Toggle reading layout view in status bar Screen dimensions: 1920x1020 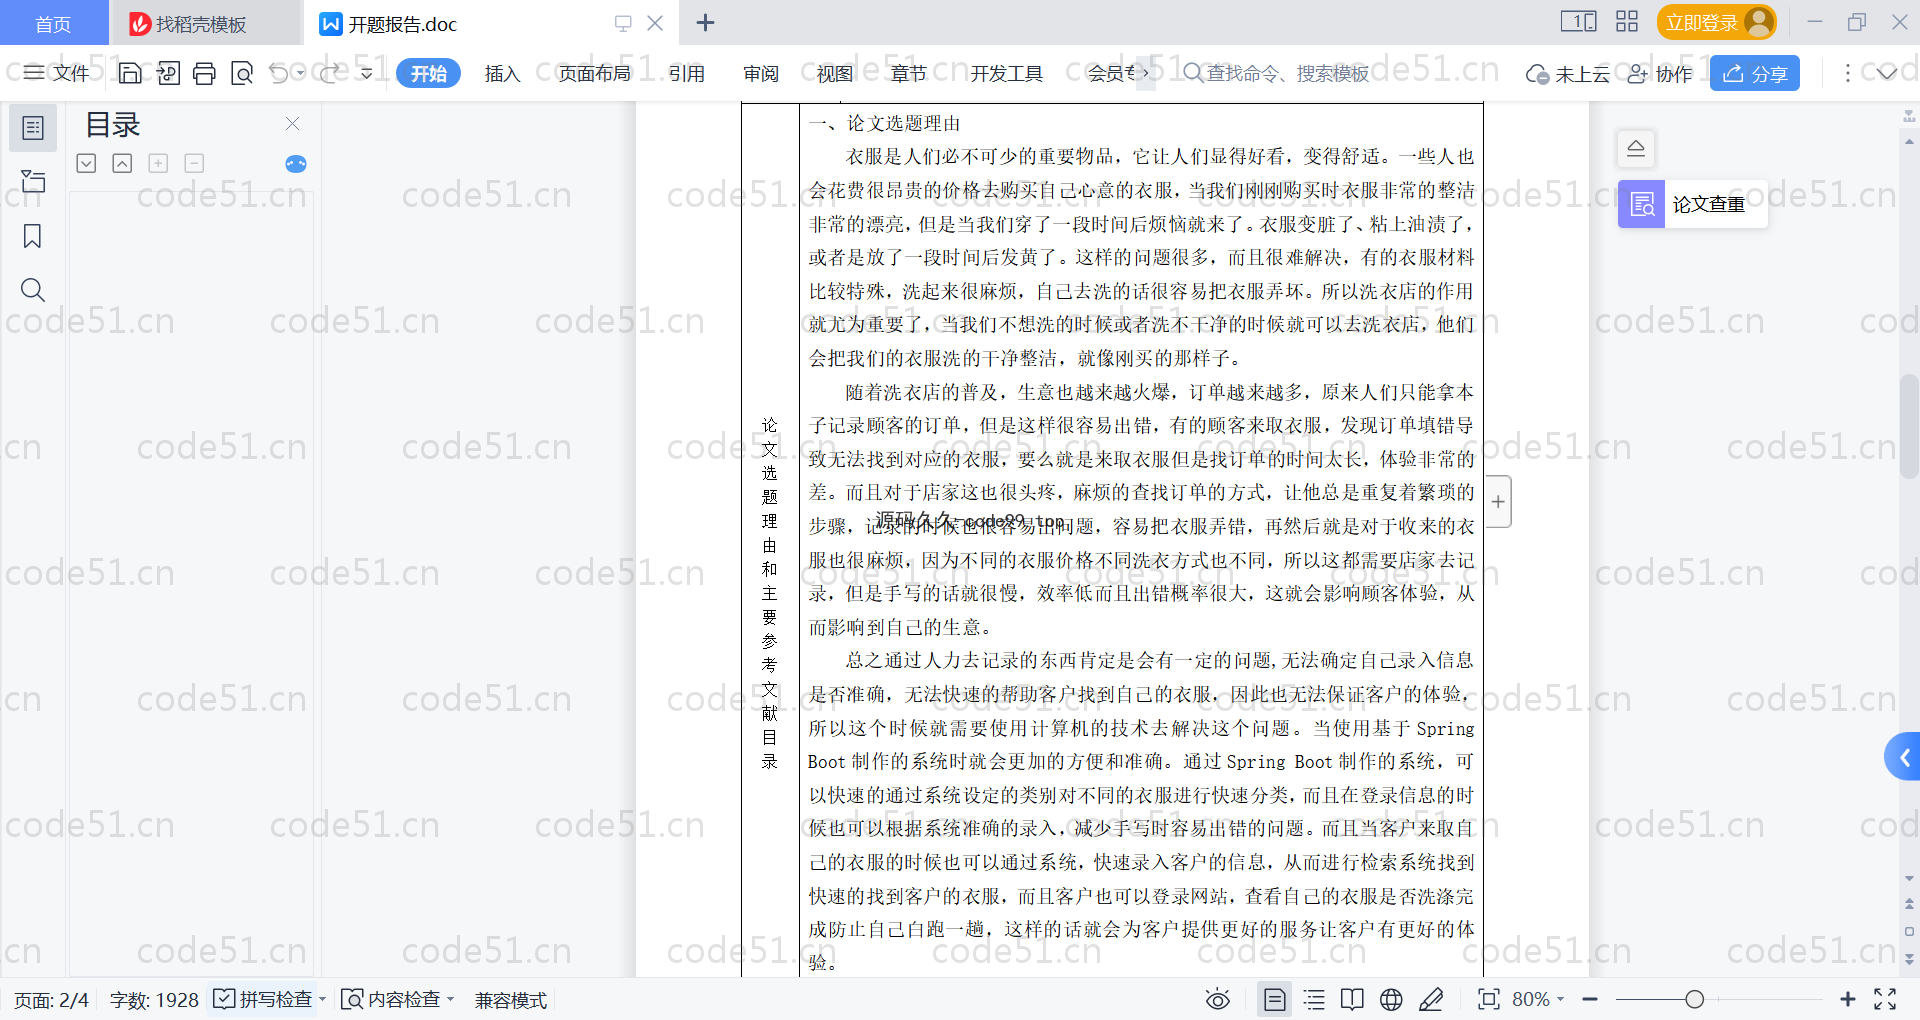point(1352,999)
